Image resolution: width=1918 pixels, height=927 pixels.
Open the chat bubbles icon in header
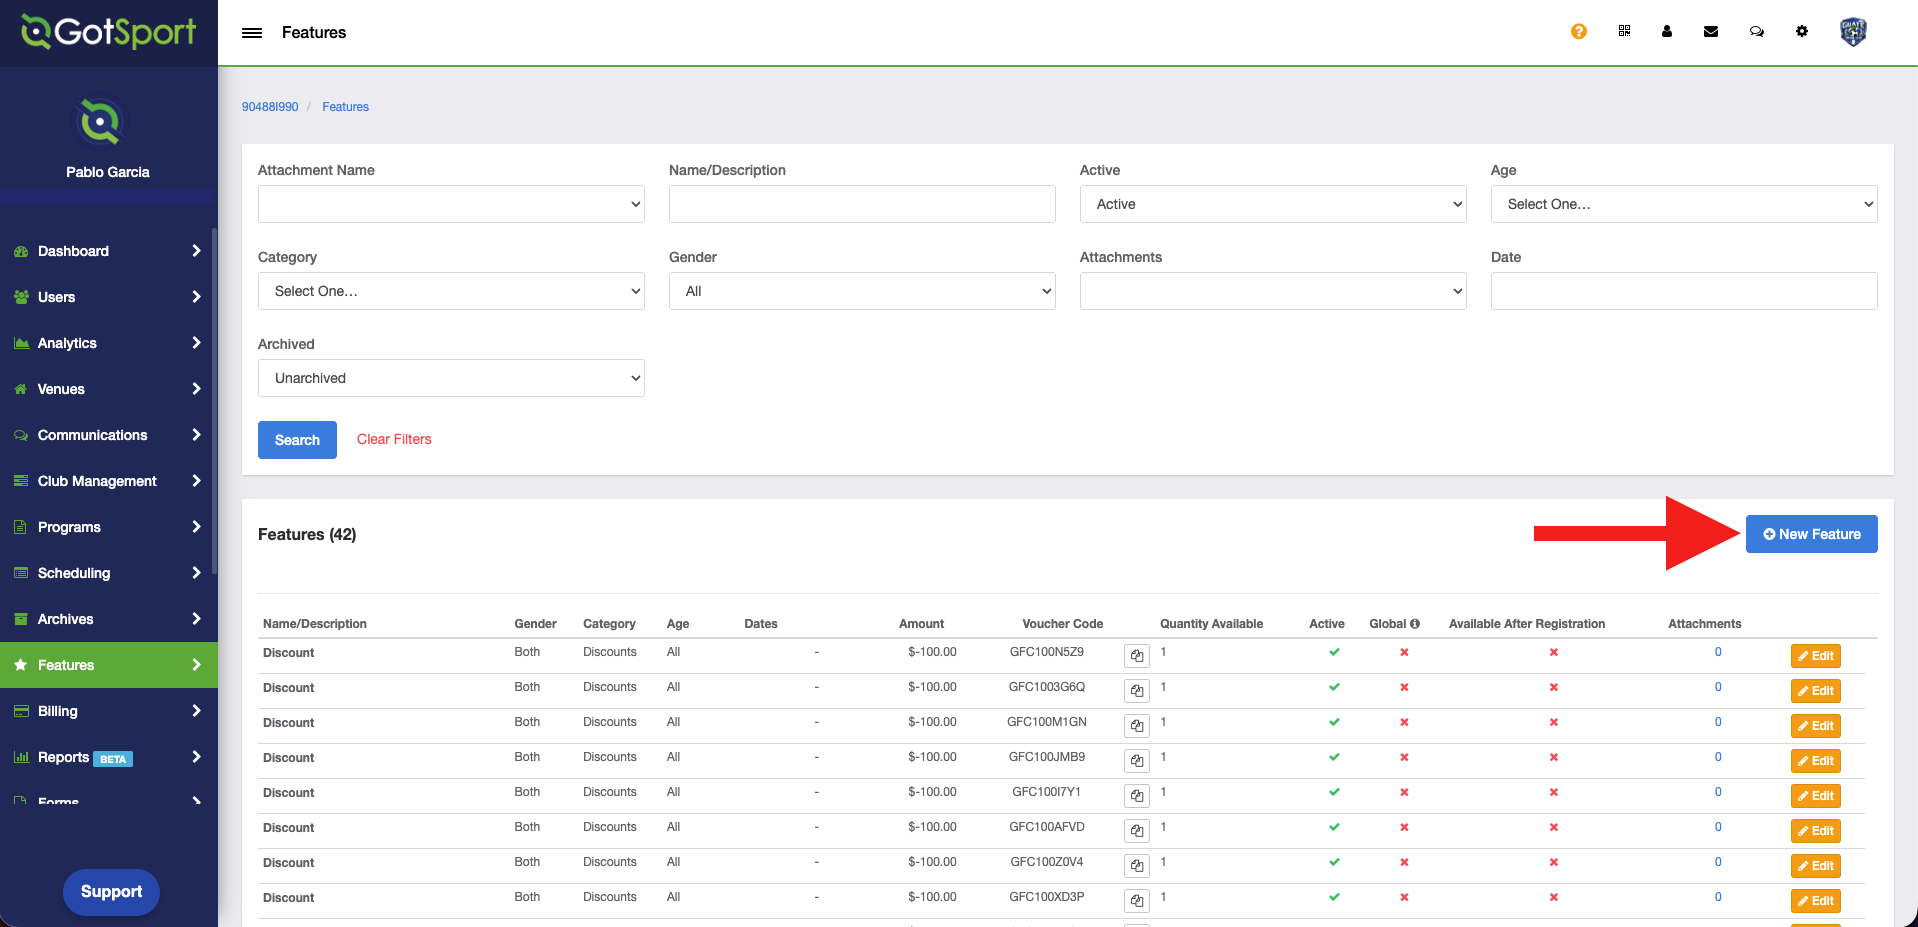1756,32
